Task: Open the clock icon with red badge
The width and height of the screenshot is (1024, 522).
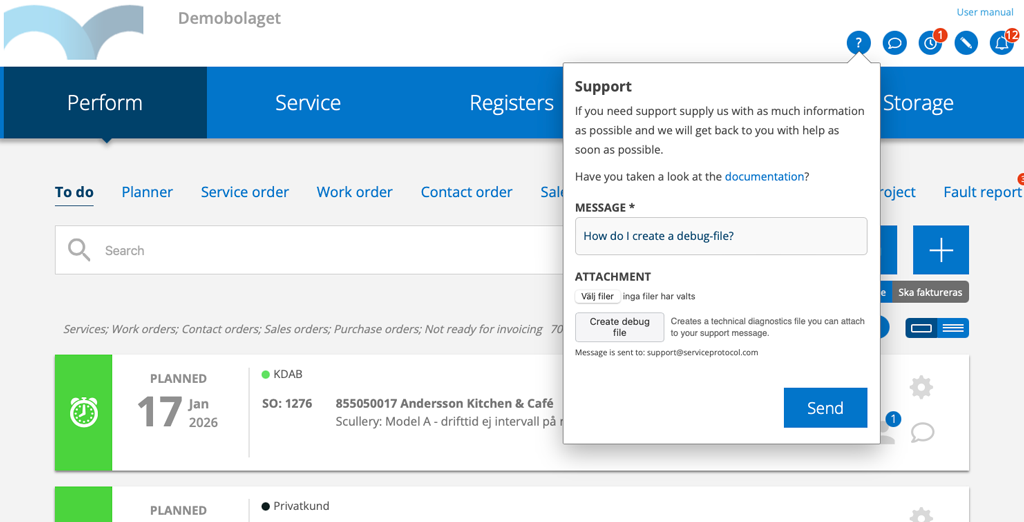Action: tap(930, 43)
